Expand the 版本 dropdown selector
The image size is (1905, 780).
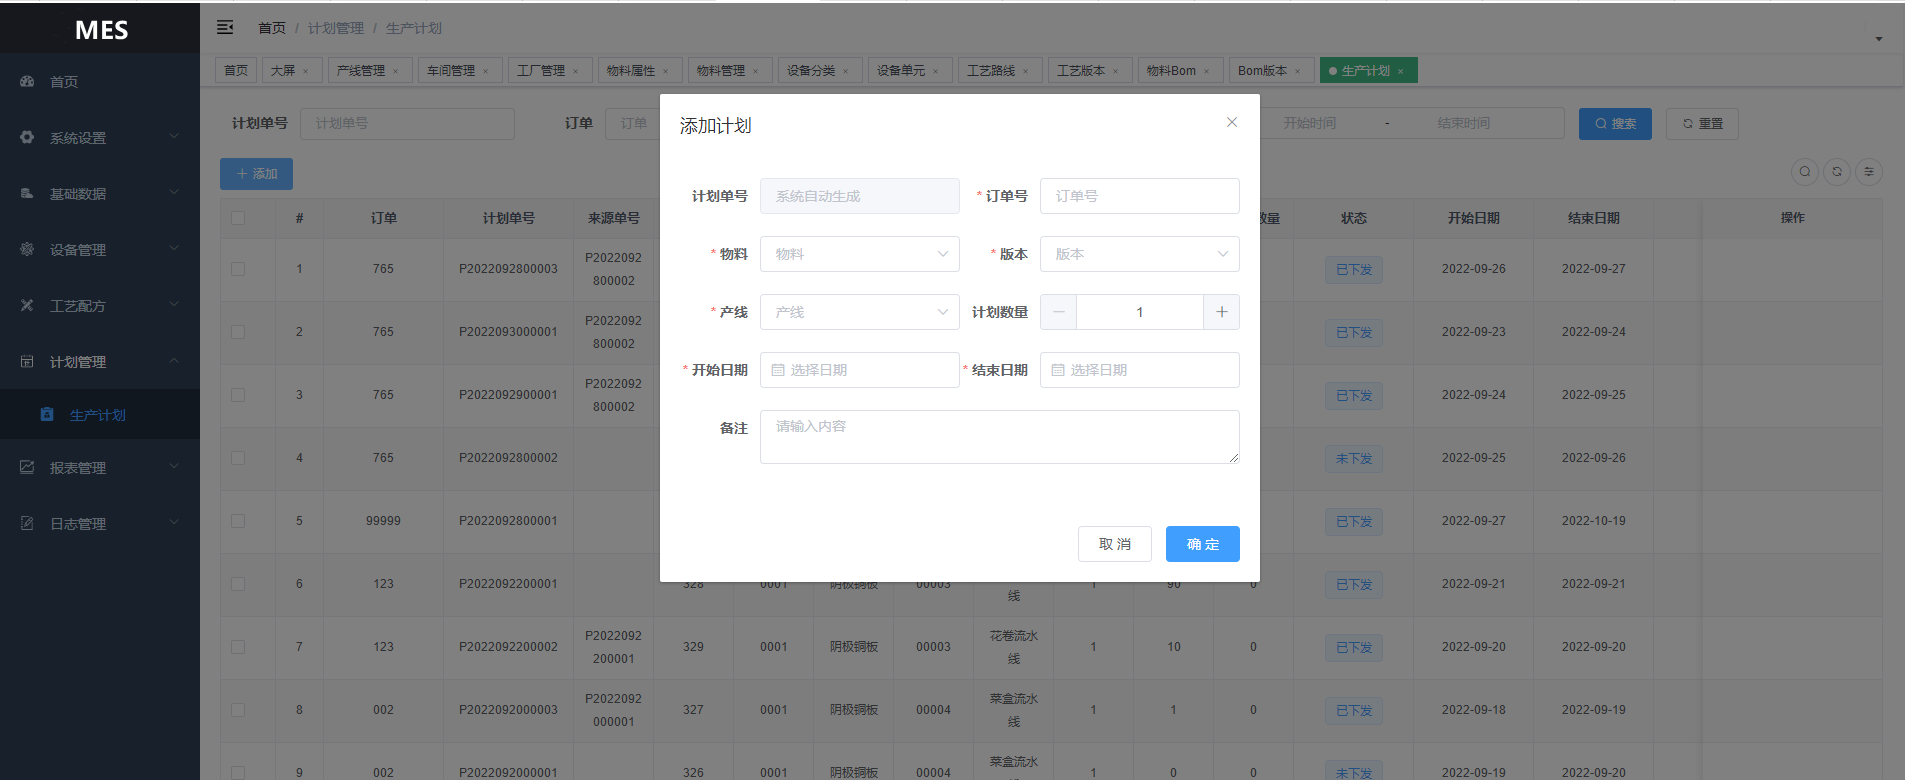1139,254
